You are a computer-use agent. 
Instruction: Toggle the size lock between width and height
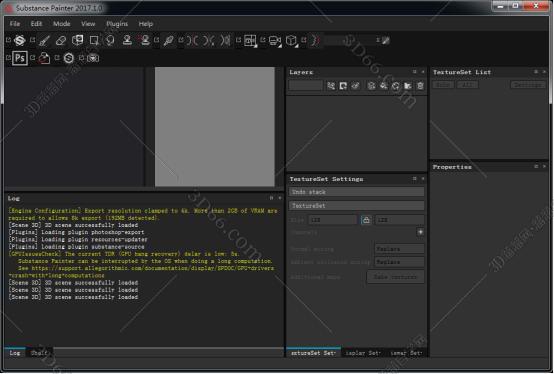pos(366,220)
